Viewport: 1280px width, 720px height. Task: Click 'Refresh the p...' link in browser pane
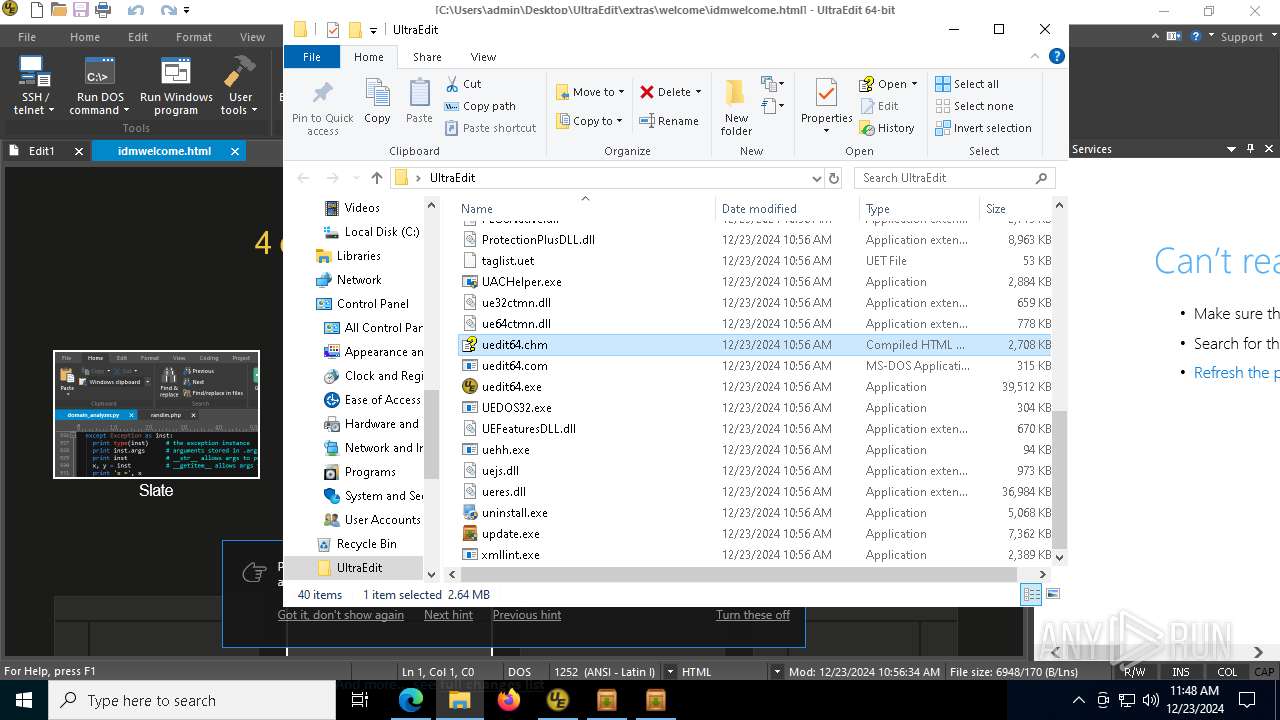1236,372
